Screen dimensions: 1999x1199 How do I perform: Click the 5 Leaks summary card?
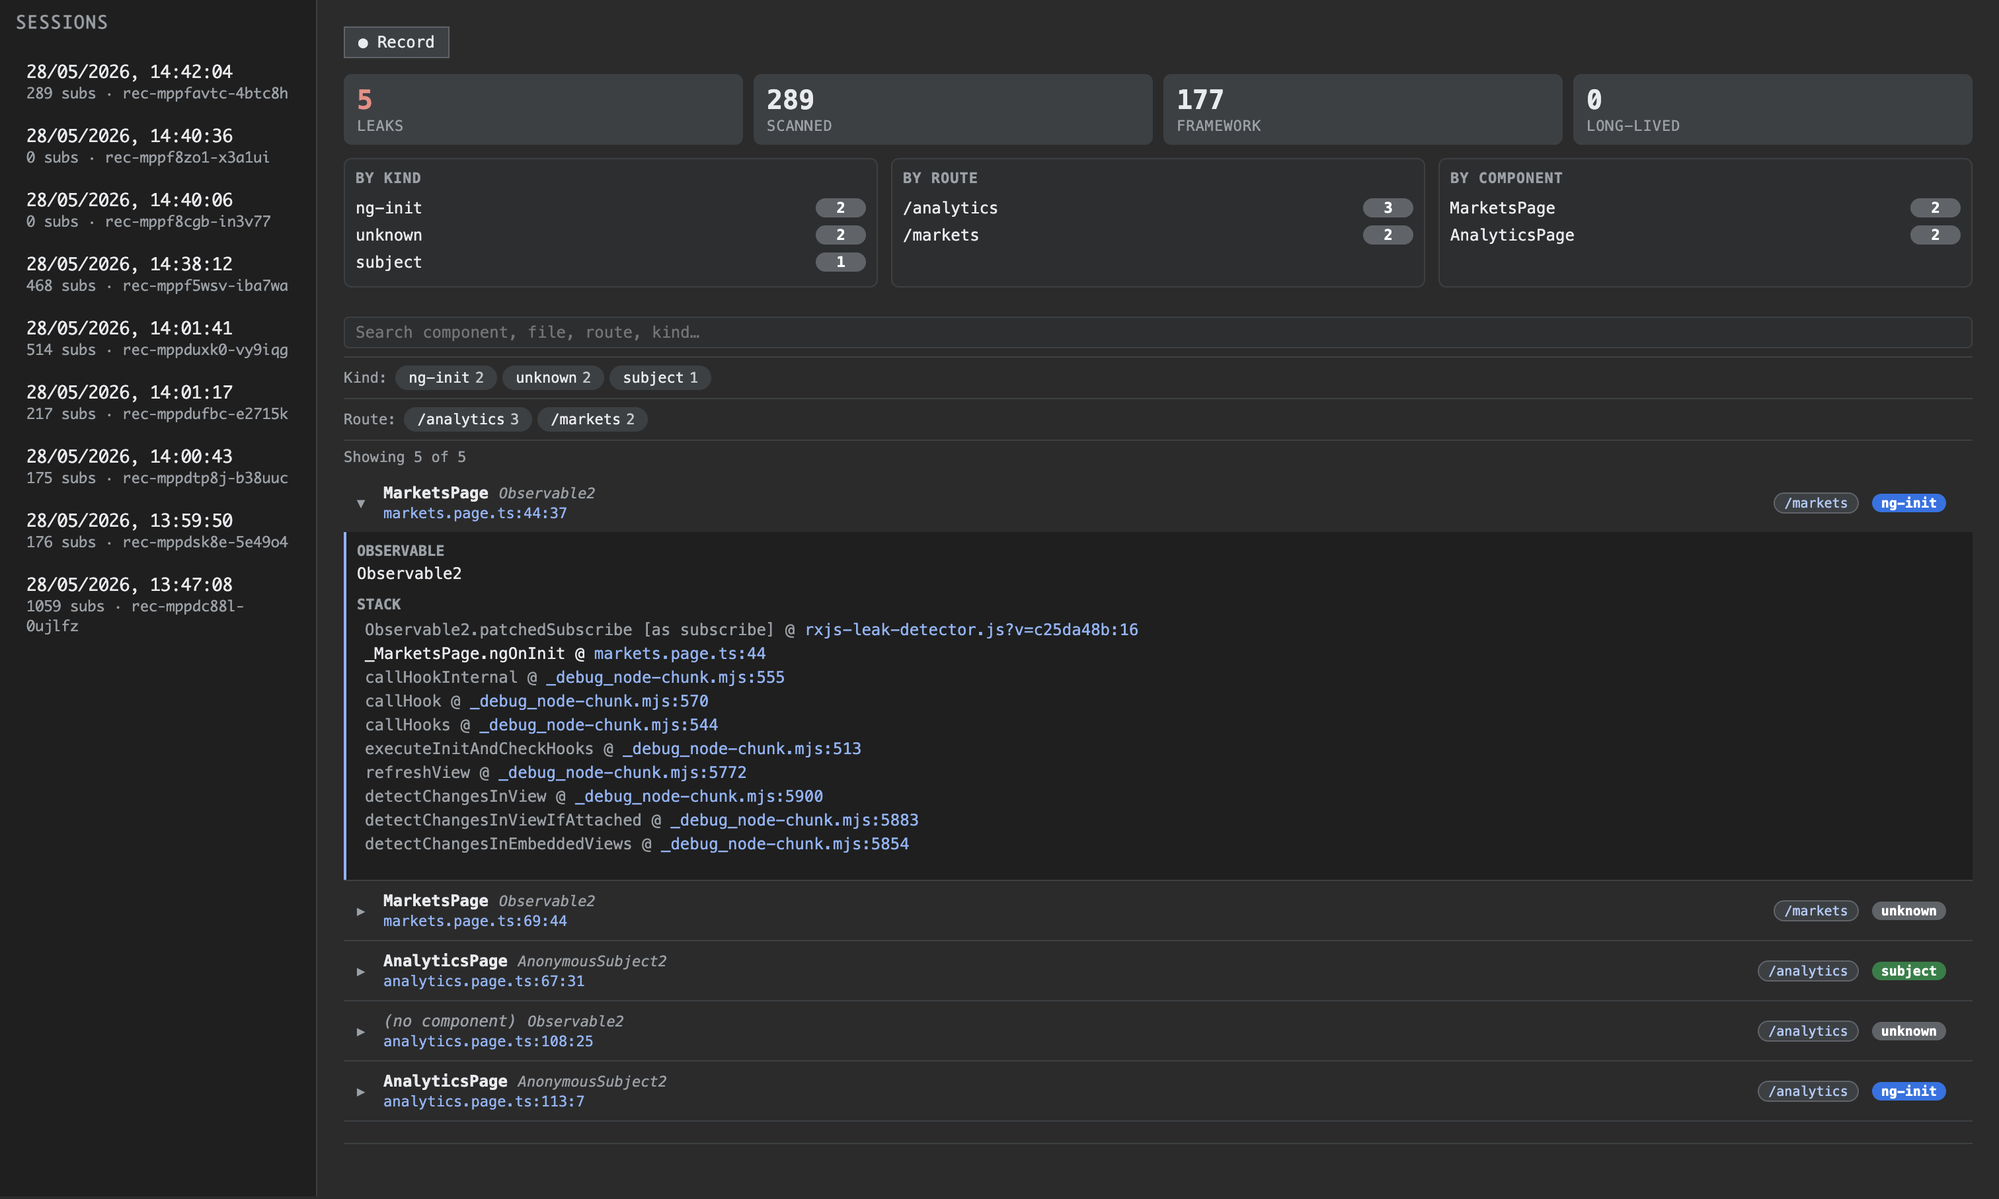click(543, 110)
